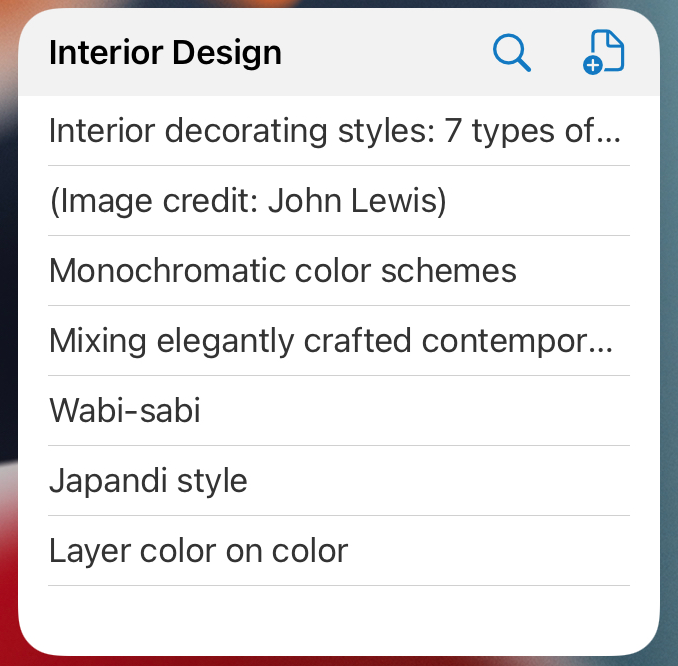The width and height of the screenshot is (678, 666).
Task: Click the desktop wallpaper outside the widget
Action: point(668,300)
